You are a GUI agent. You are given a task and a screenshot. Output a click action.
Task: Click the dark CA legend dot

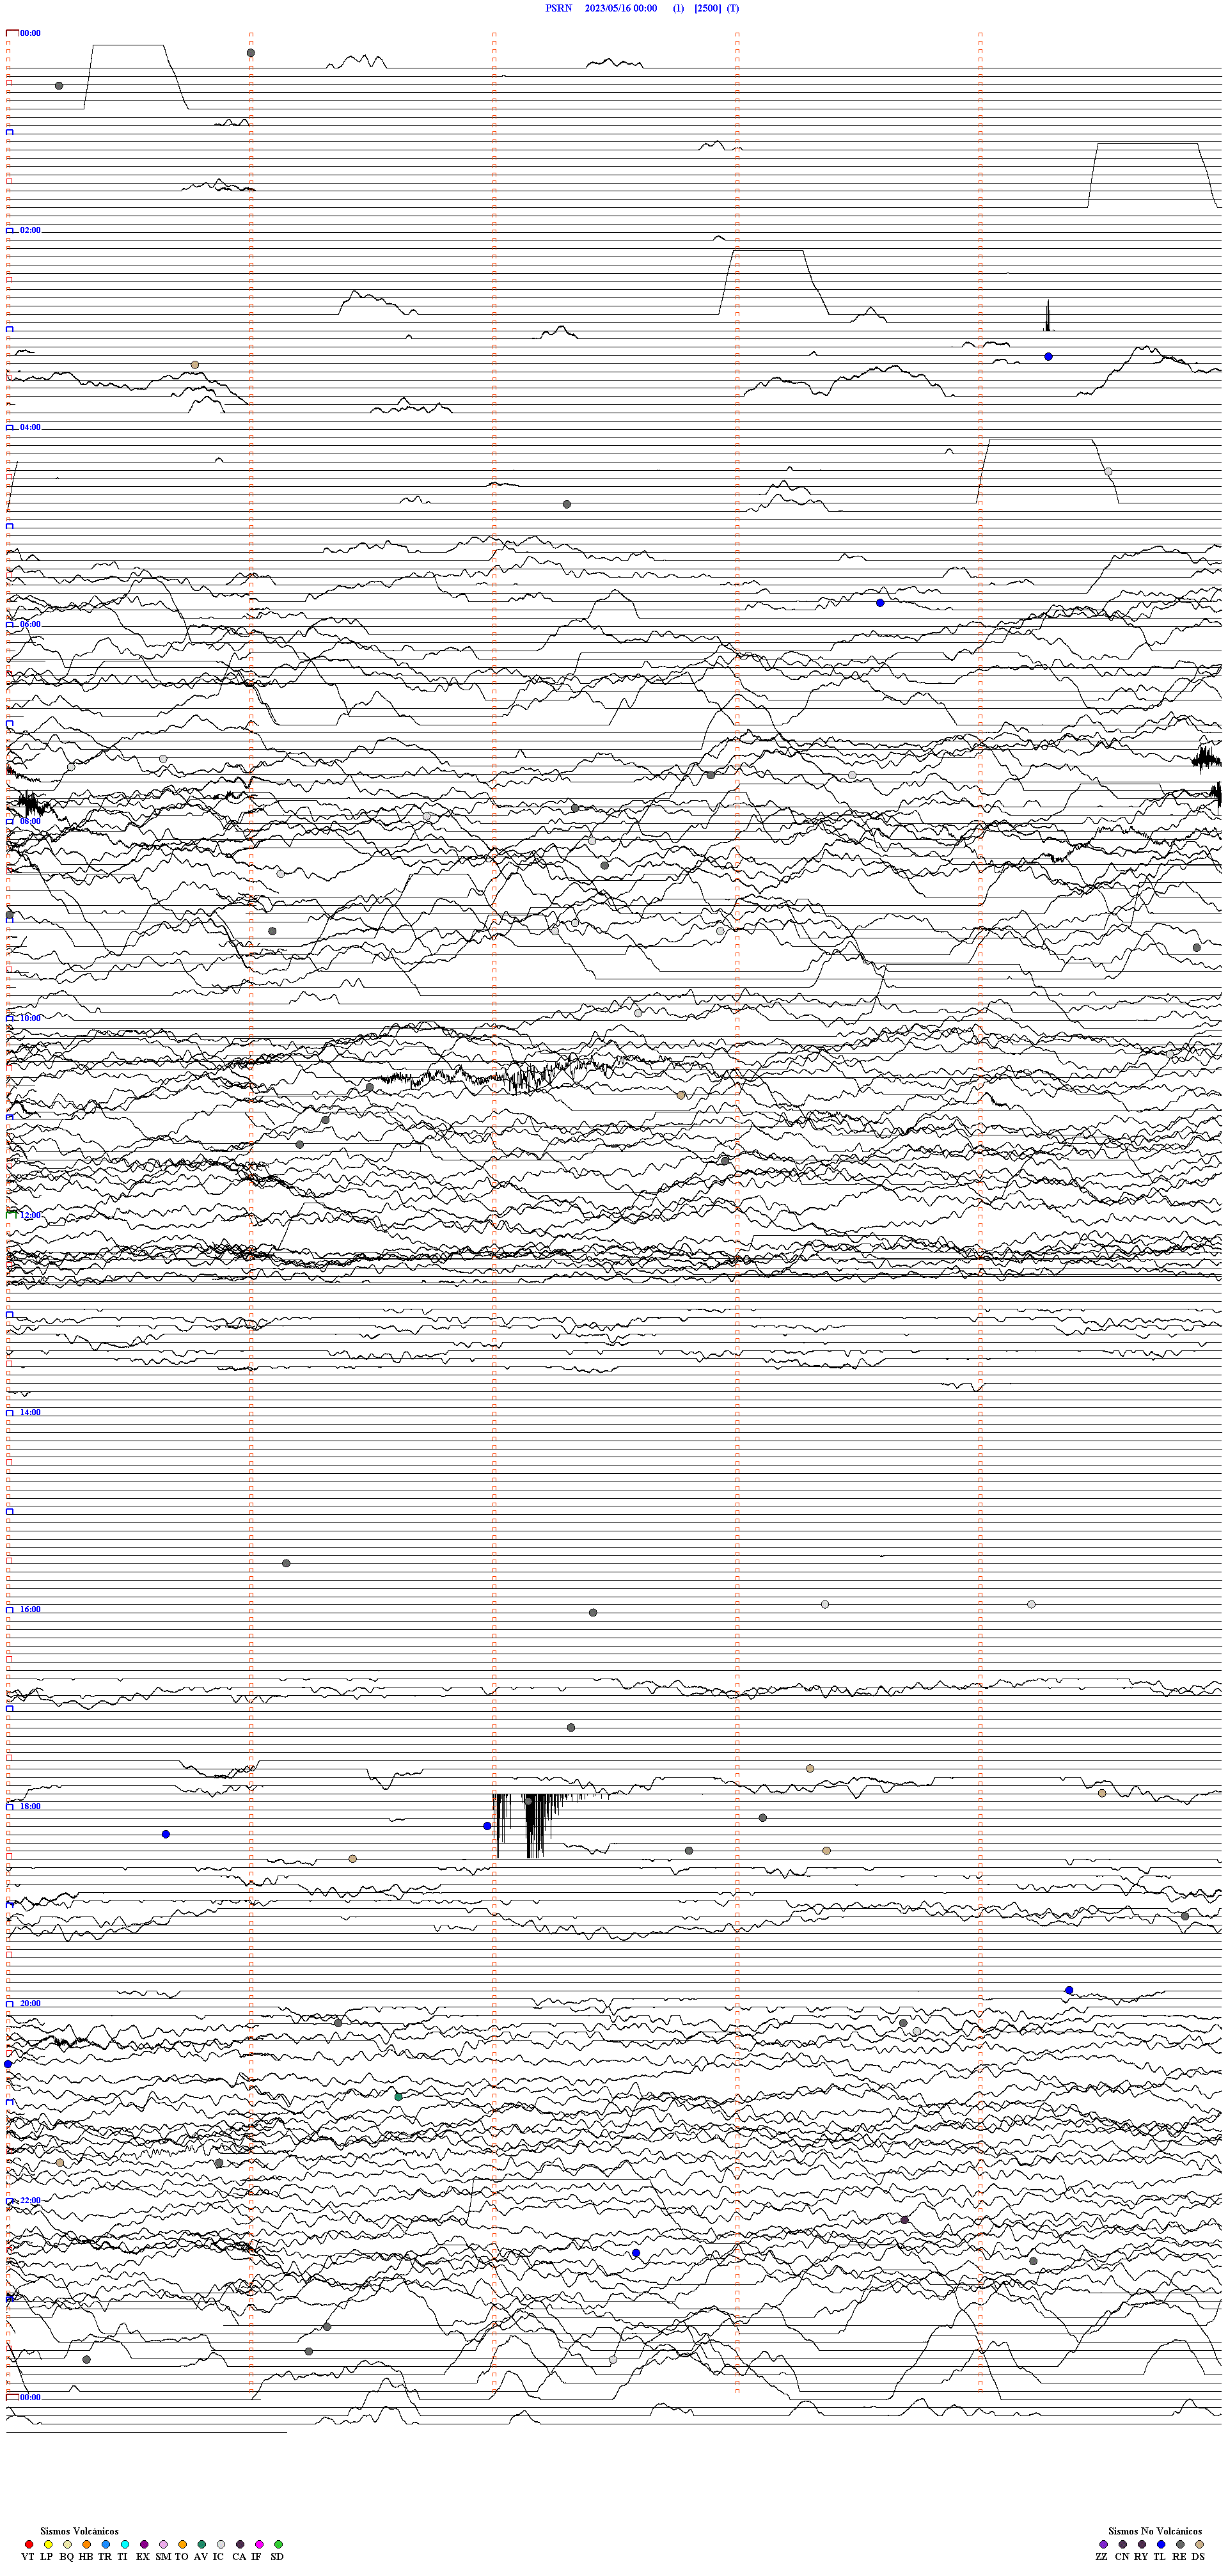240,2544
